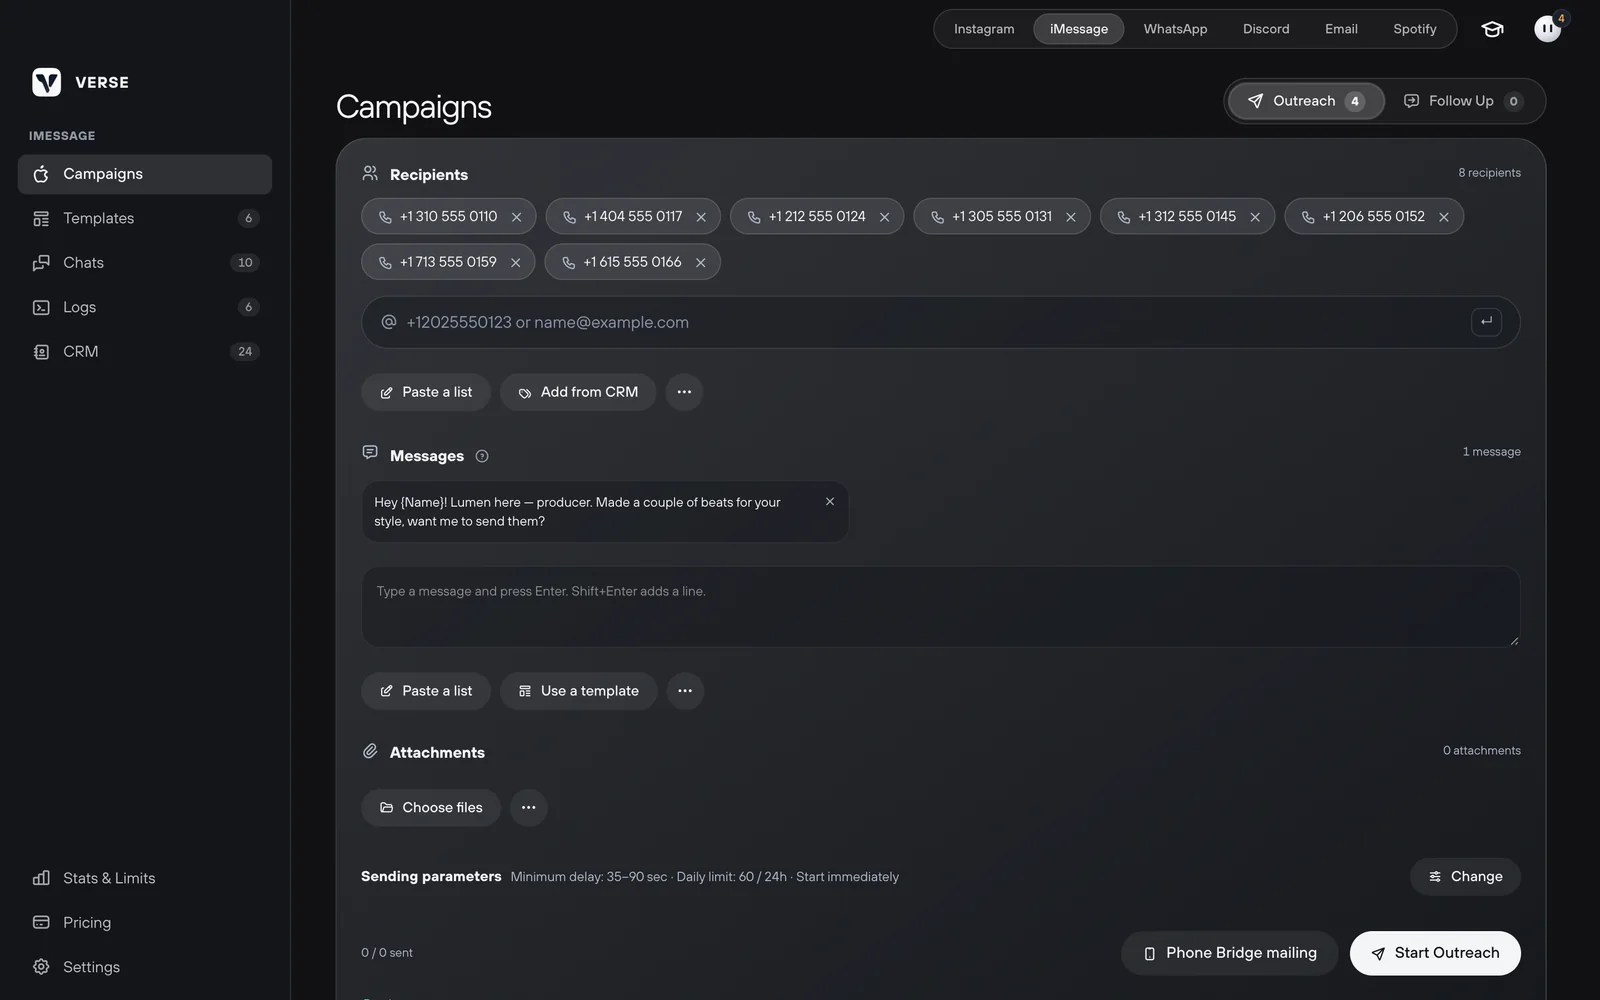The height and width of the screenshot is (1000, 1600).
Task: Switch to the Outreach toggle
Action: [x=1306, y=101]
